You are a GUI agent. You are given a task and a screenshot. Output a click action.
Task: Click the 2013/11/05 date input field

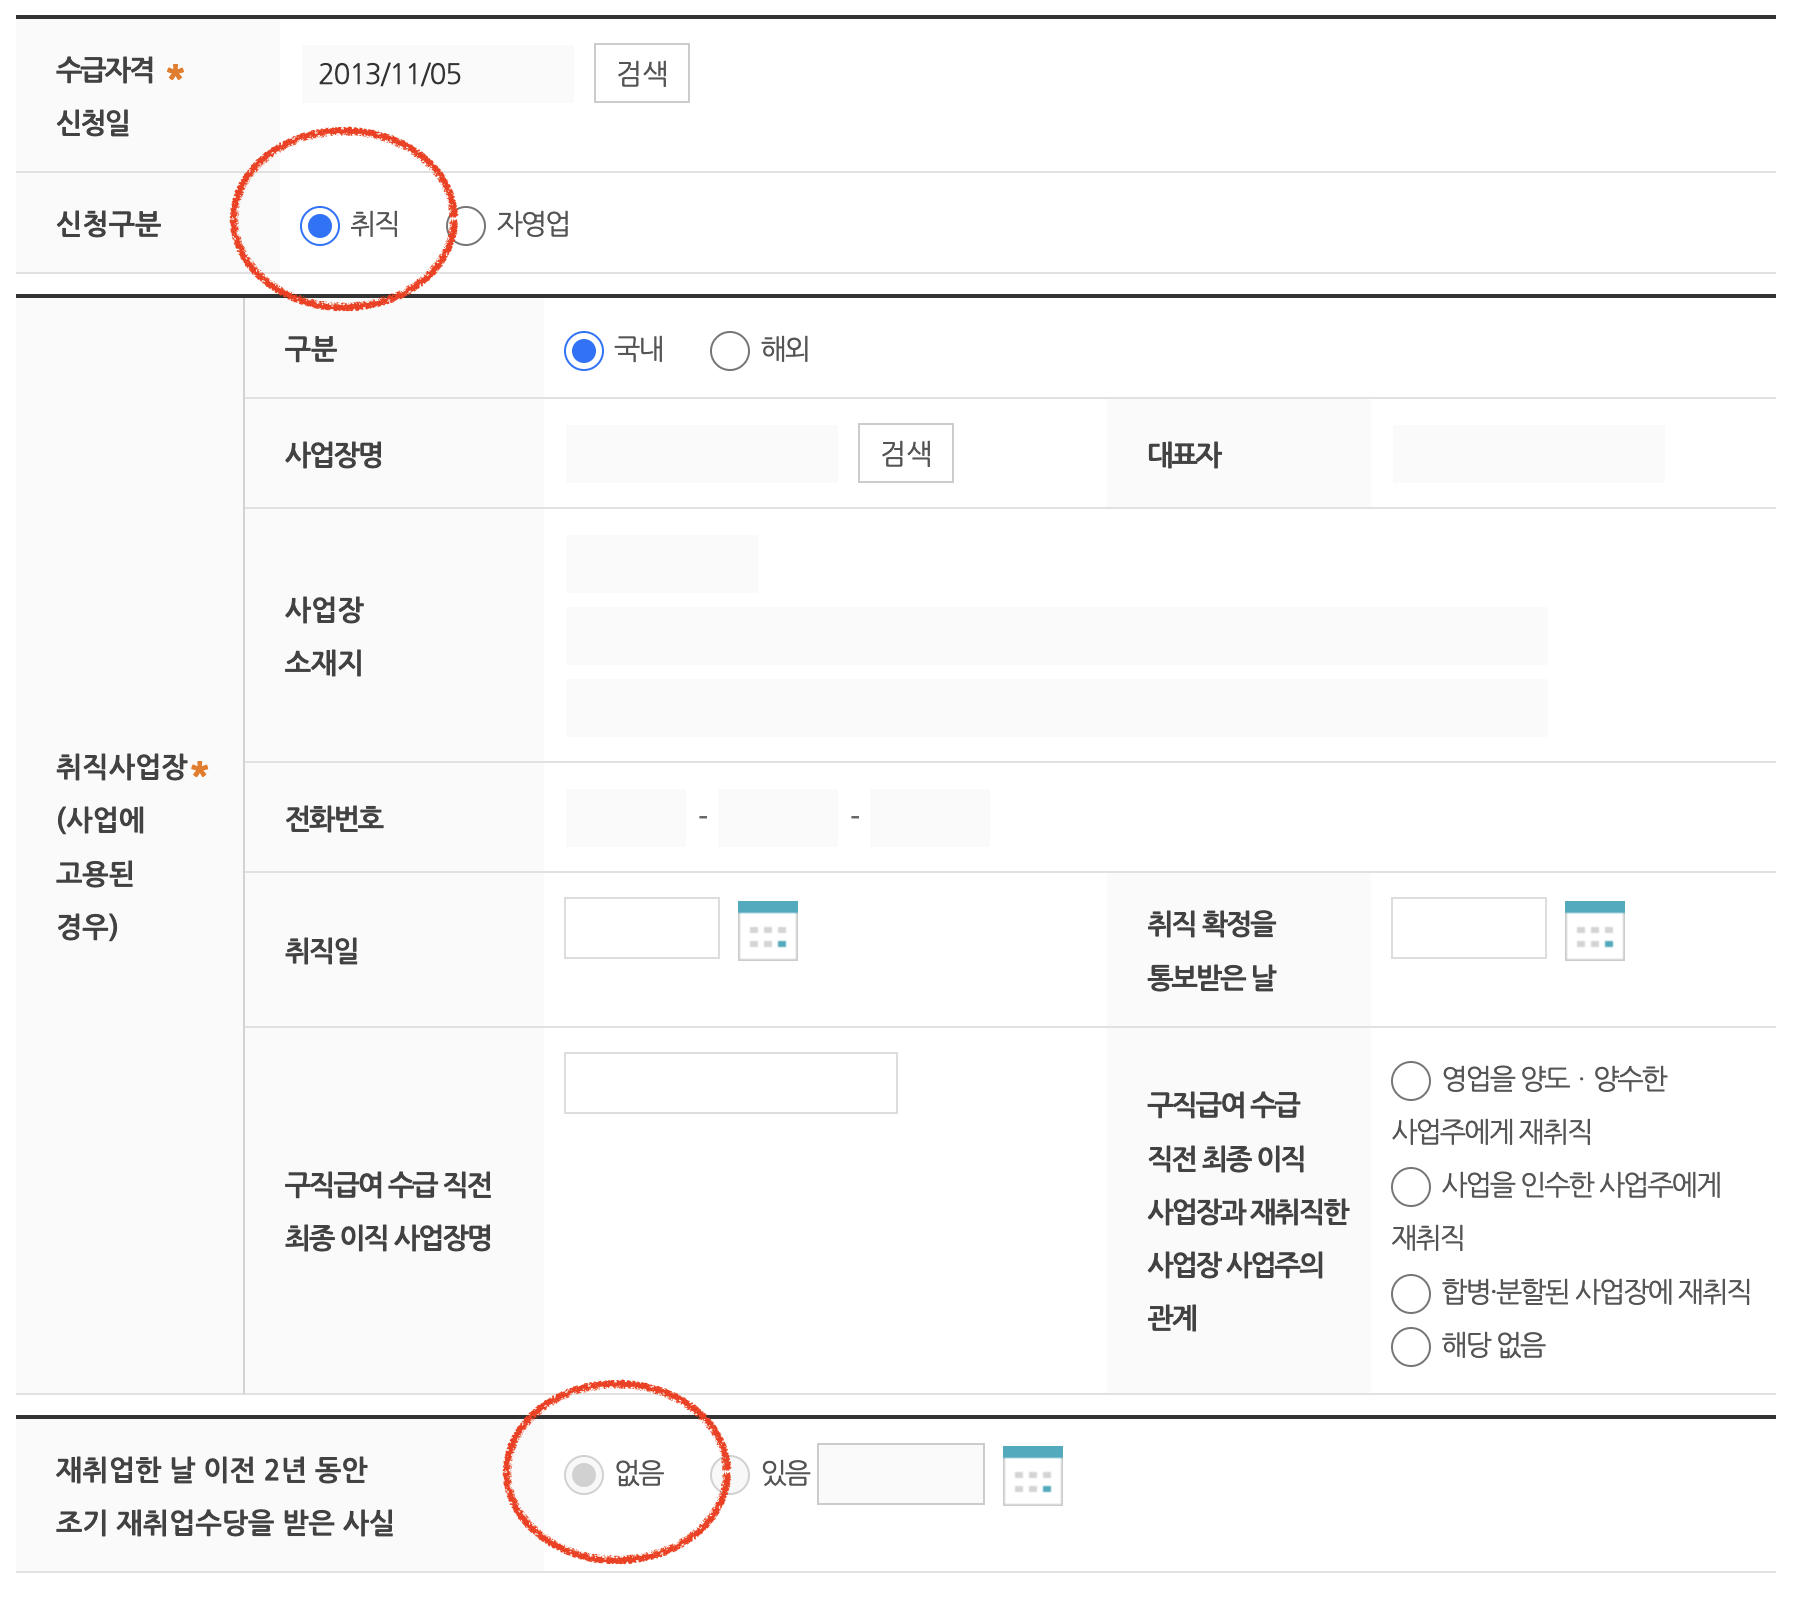(x=437, y=72)
